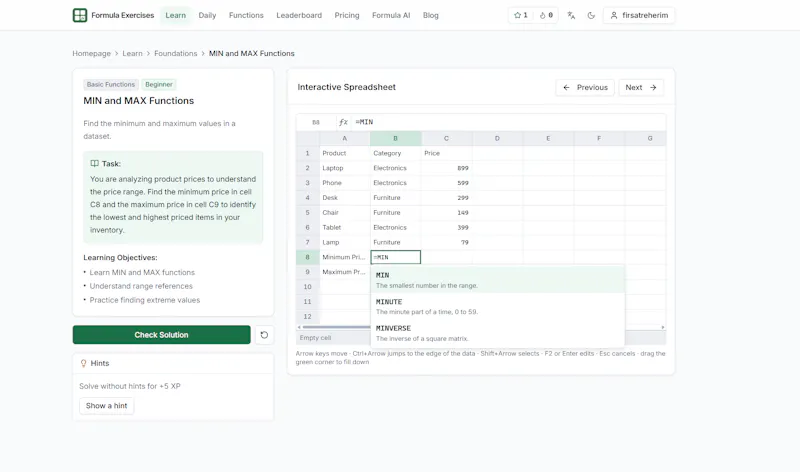
Task: Click the Learn breadcrumb link
Action: click(x=132, y=53)
